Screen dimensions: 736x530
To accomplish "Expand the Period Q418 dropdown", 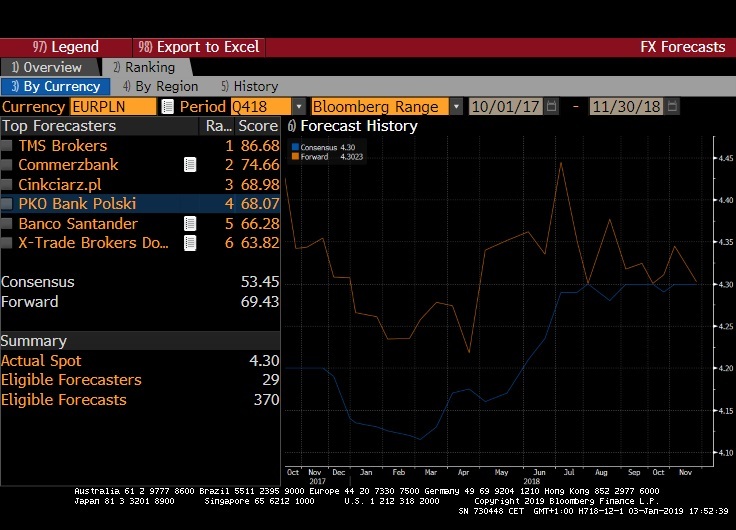I will pyautogui.click(x=298, y=106).
